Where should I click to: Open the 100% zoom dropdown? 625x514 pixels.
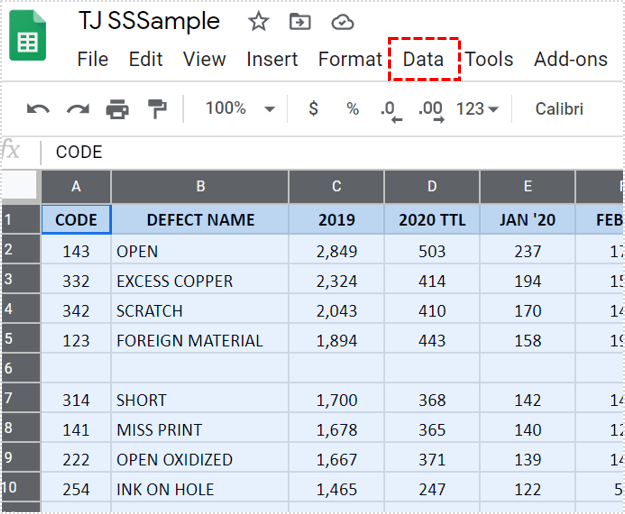tap(240, 109)
